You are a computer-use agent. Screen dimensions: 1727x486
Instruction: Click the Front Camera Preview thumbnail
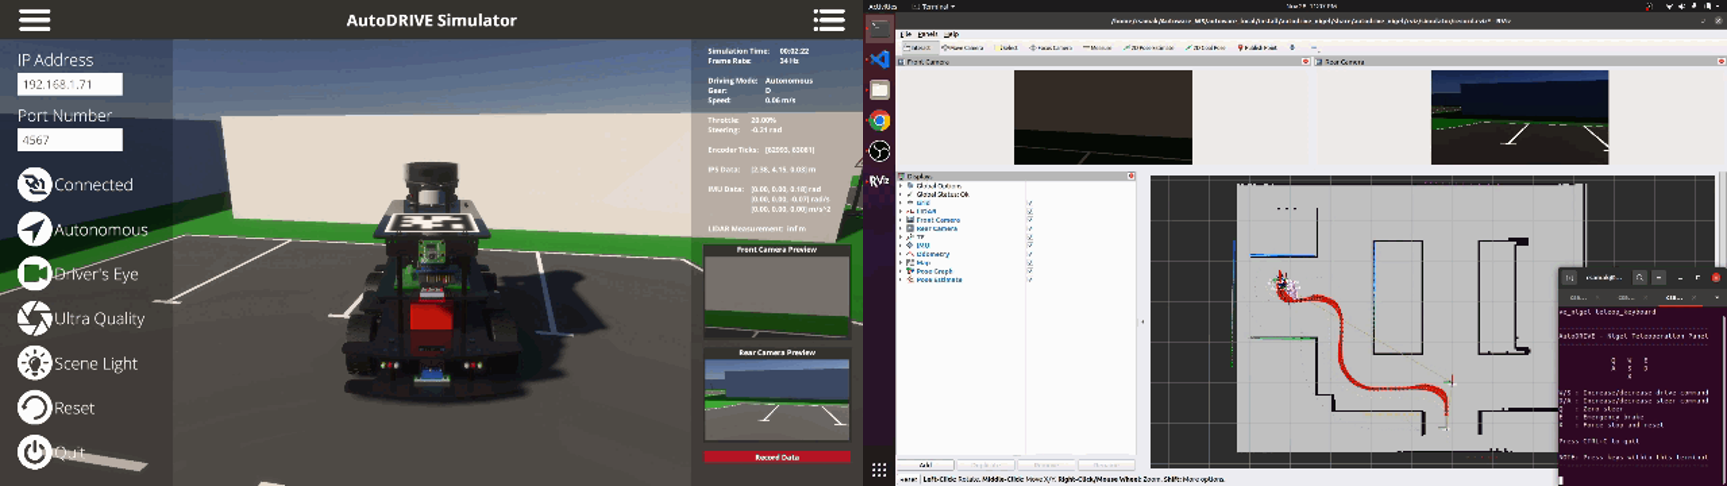point(777,297)
